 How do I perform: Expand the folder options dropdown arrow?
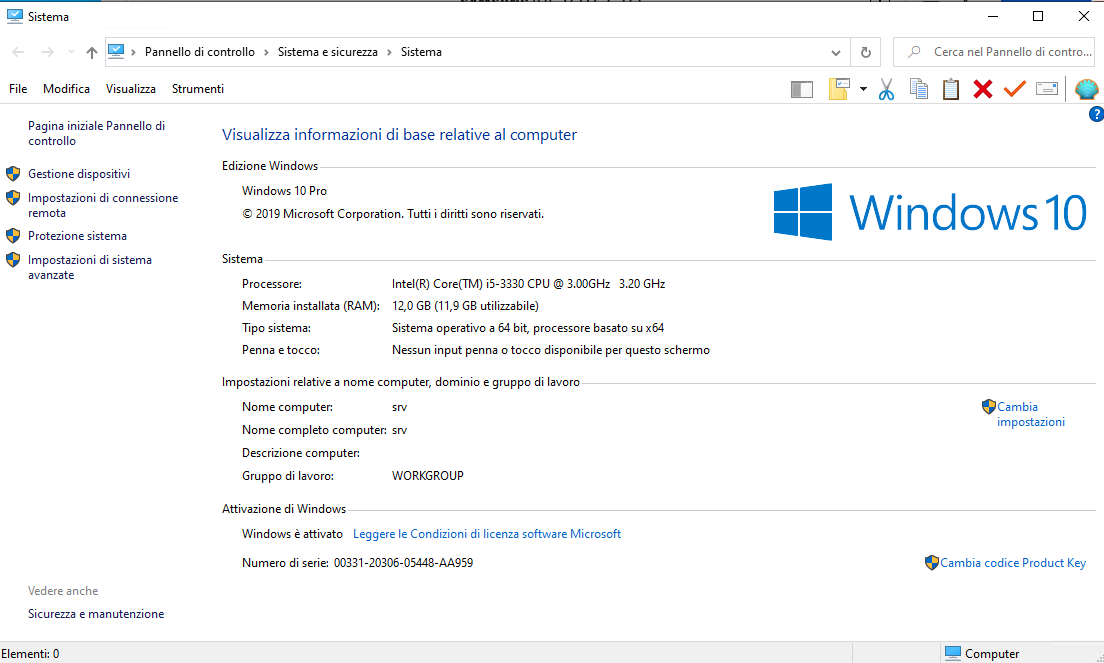[x=863, y=89]
